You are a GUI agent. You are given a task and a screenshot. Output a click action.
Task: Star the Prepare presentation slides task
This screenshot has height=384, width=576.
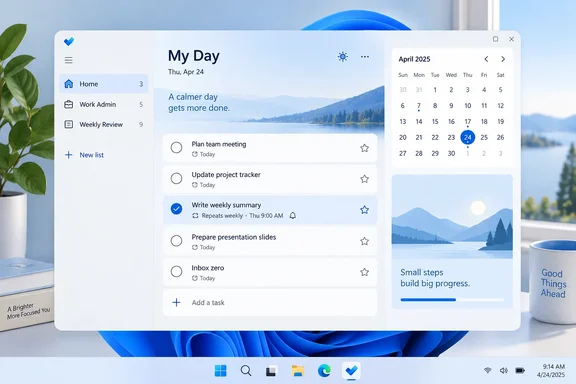(x=364, y=241)
